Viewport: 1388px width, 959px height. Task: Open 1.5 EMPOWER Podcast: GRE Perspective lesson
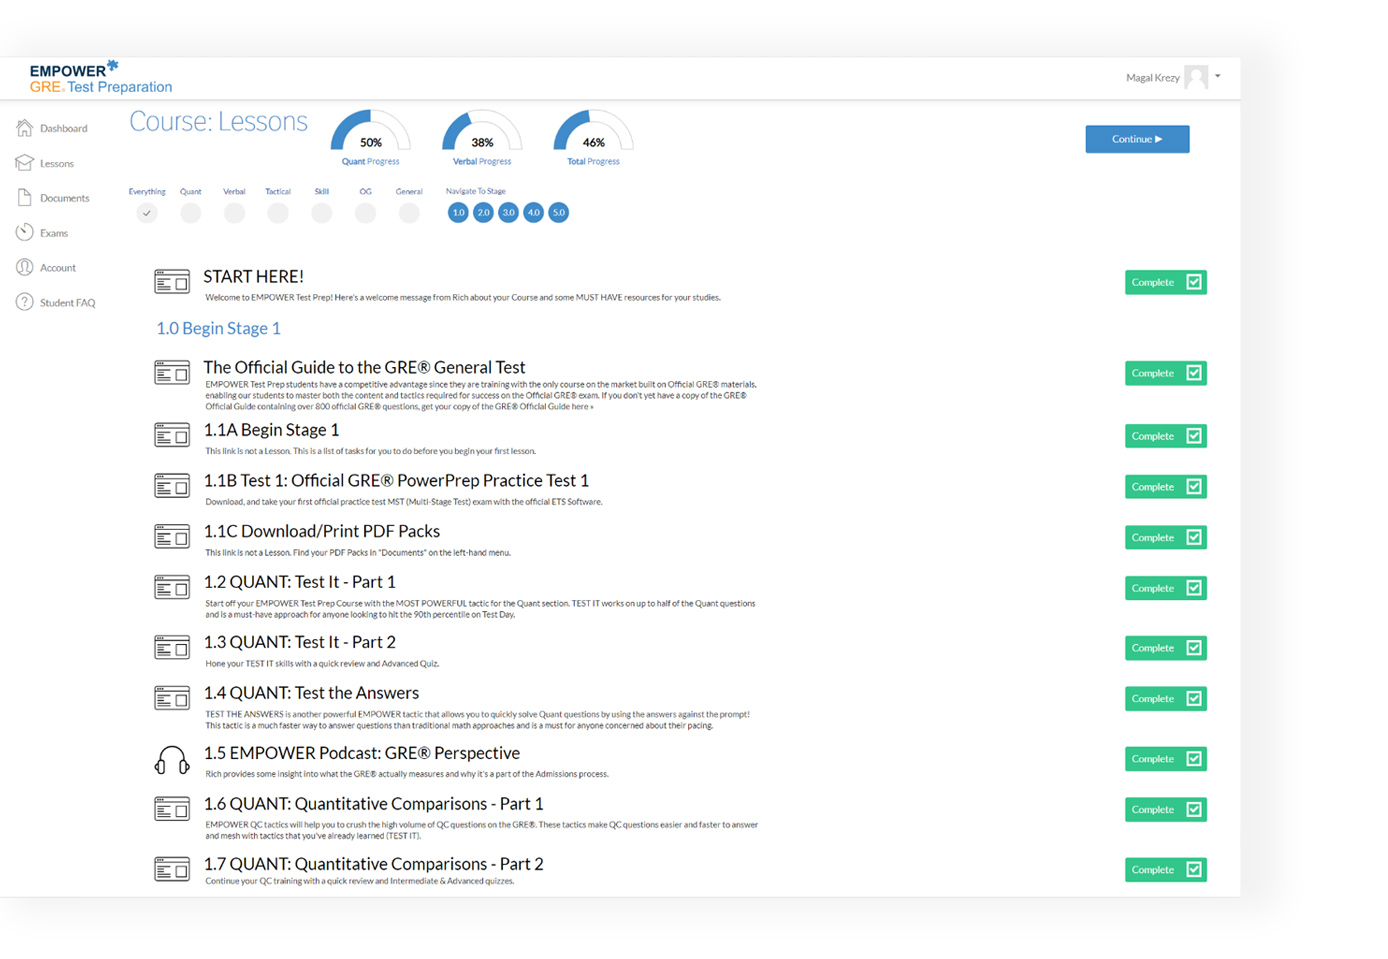coord(362,753)
